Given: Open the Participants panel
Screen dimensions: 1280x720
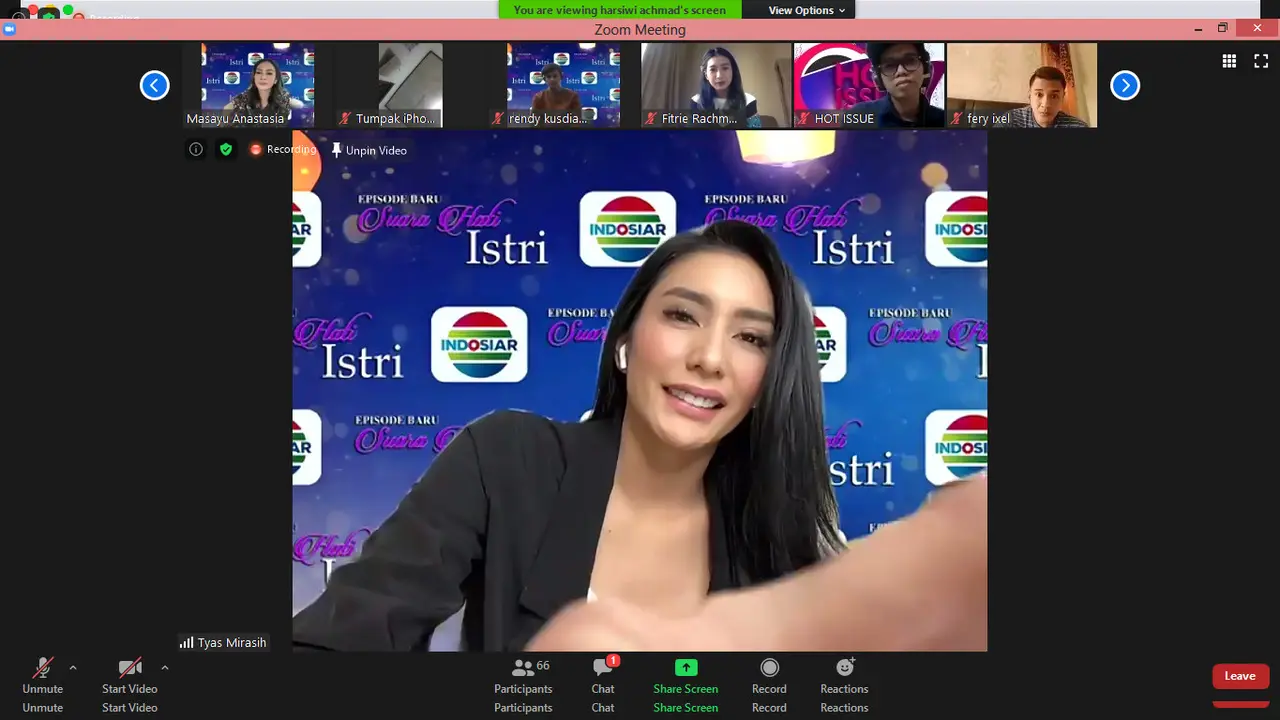Looking at the screenshot, I should pyautogui.click(x=523, y=676).
